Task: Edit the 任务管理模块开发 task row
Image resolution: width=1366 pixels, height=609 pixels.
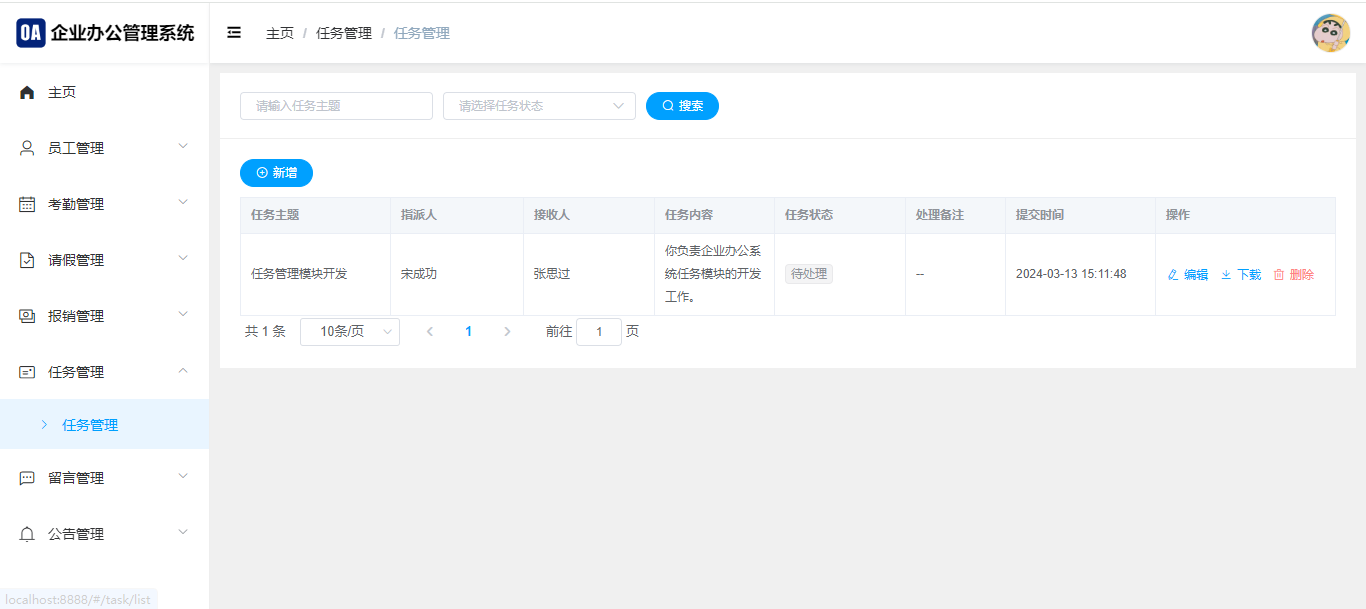Action: tap(1188, 275)
